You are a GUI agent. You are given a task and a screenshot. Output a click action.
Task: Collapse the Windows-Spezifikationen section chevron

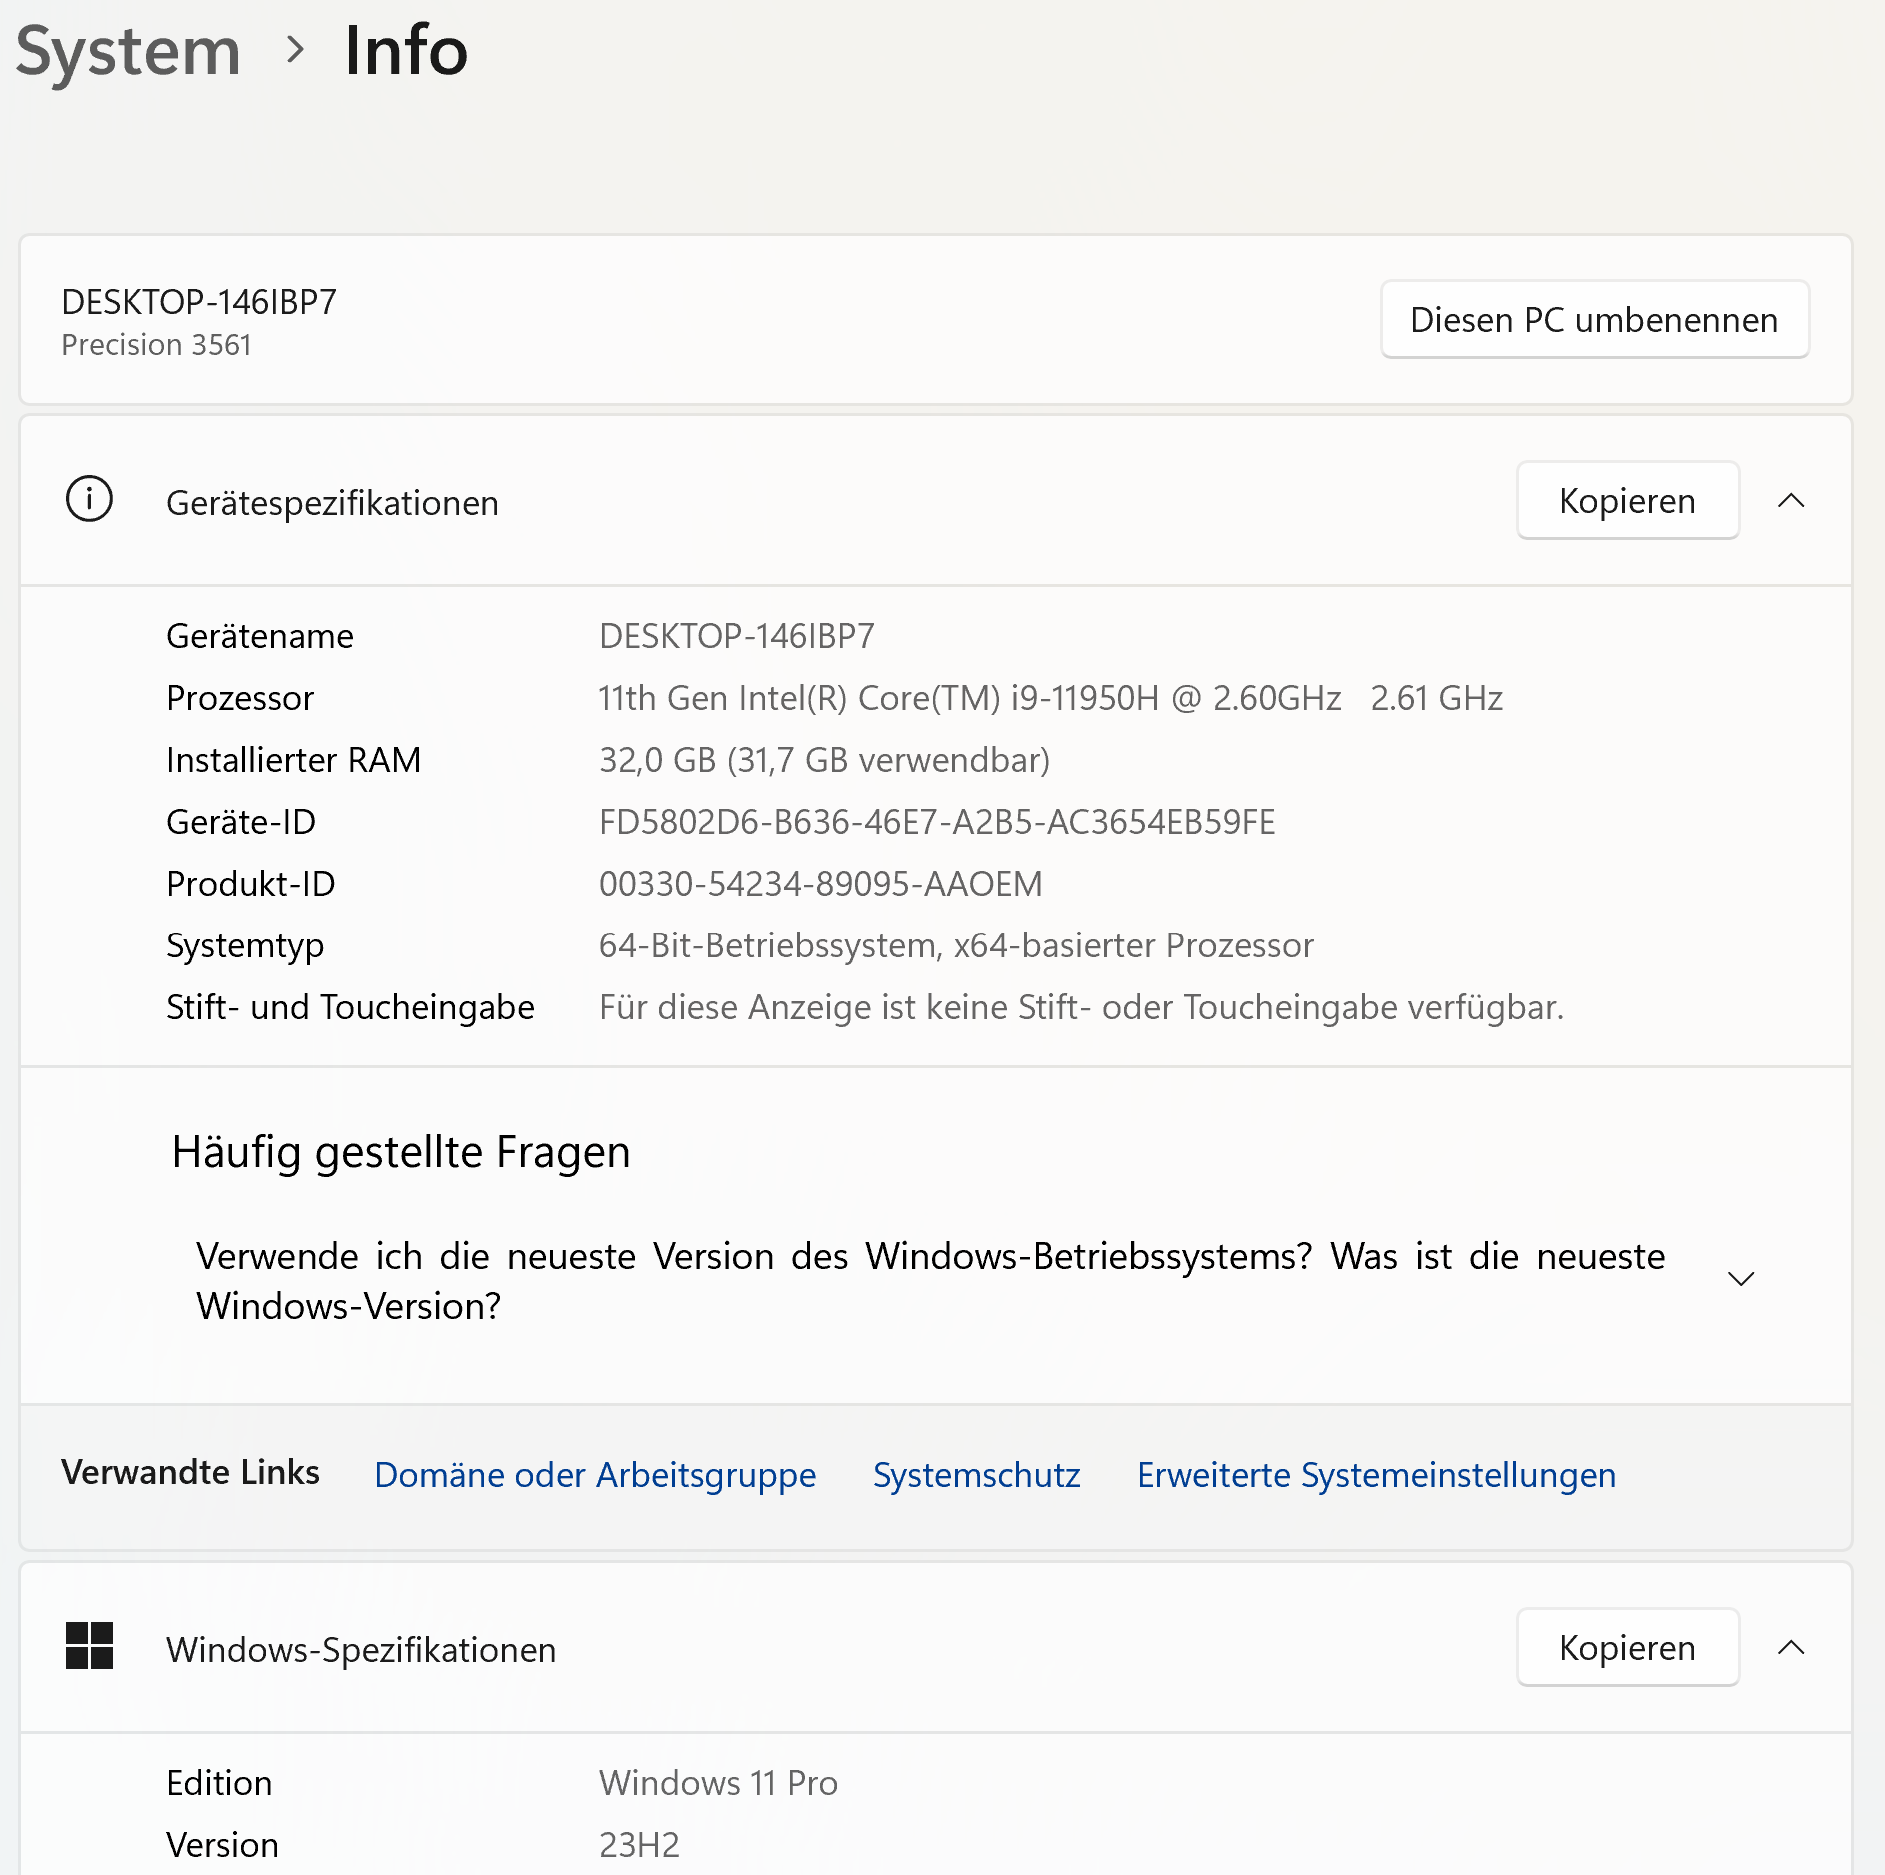[1791, 1648]
